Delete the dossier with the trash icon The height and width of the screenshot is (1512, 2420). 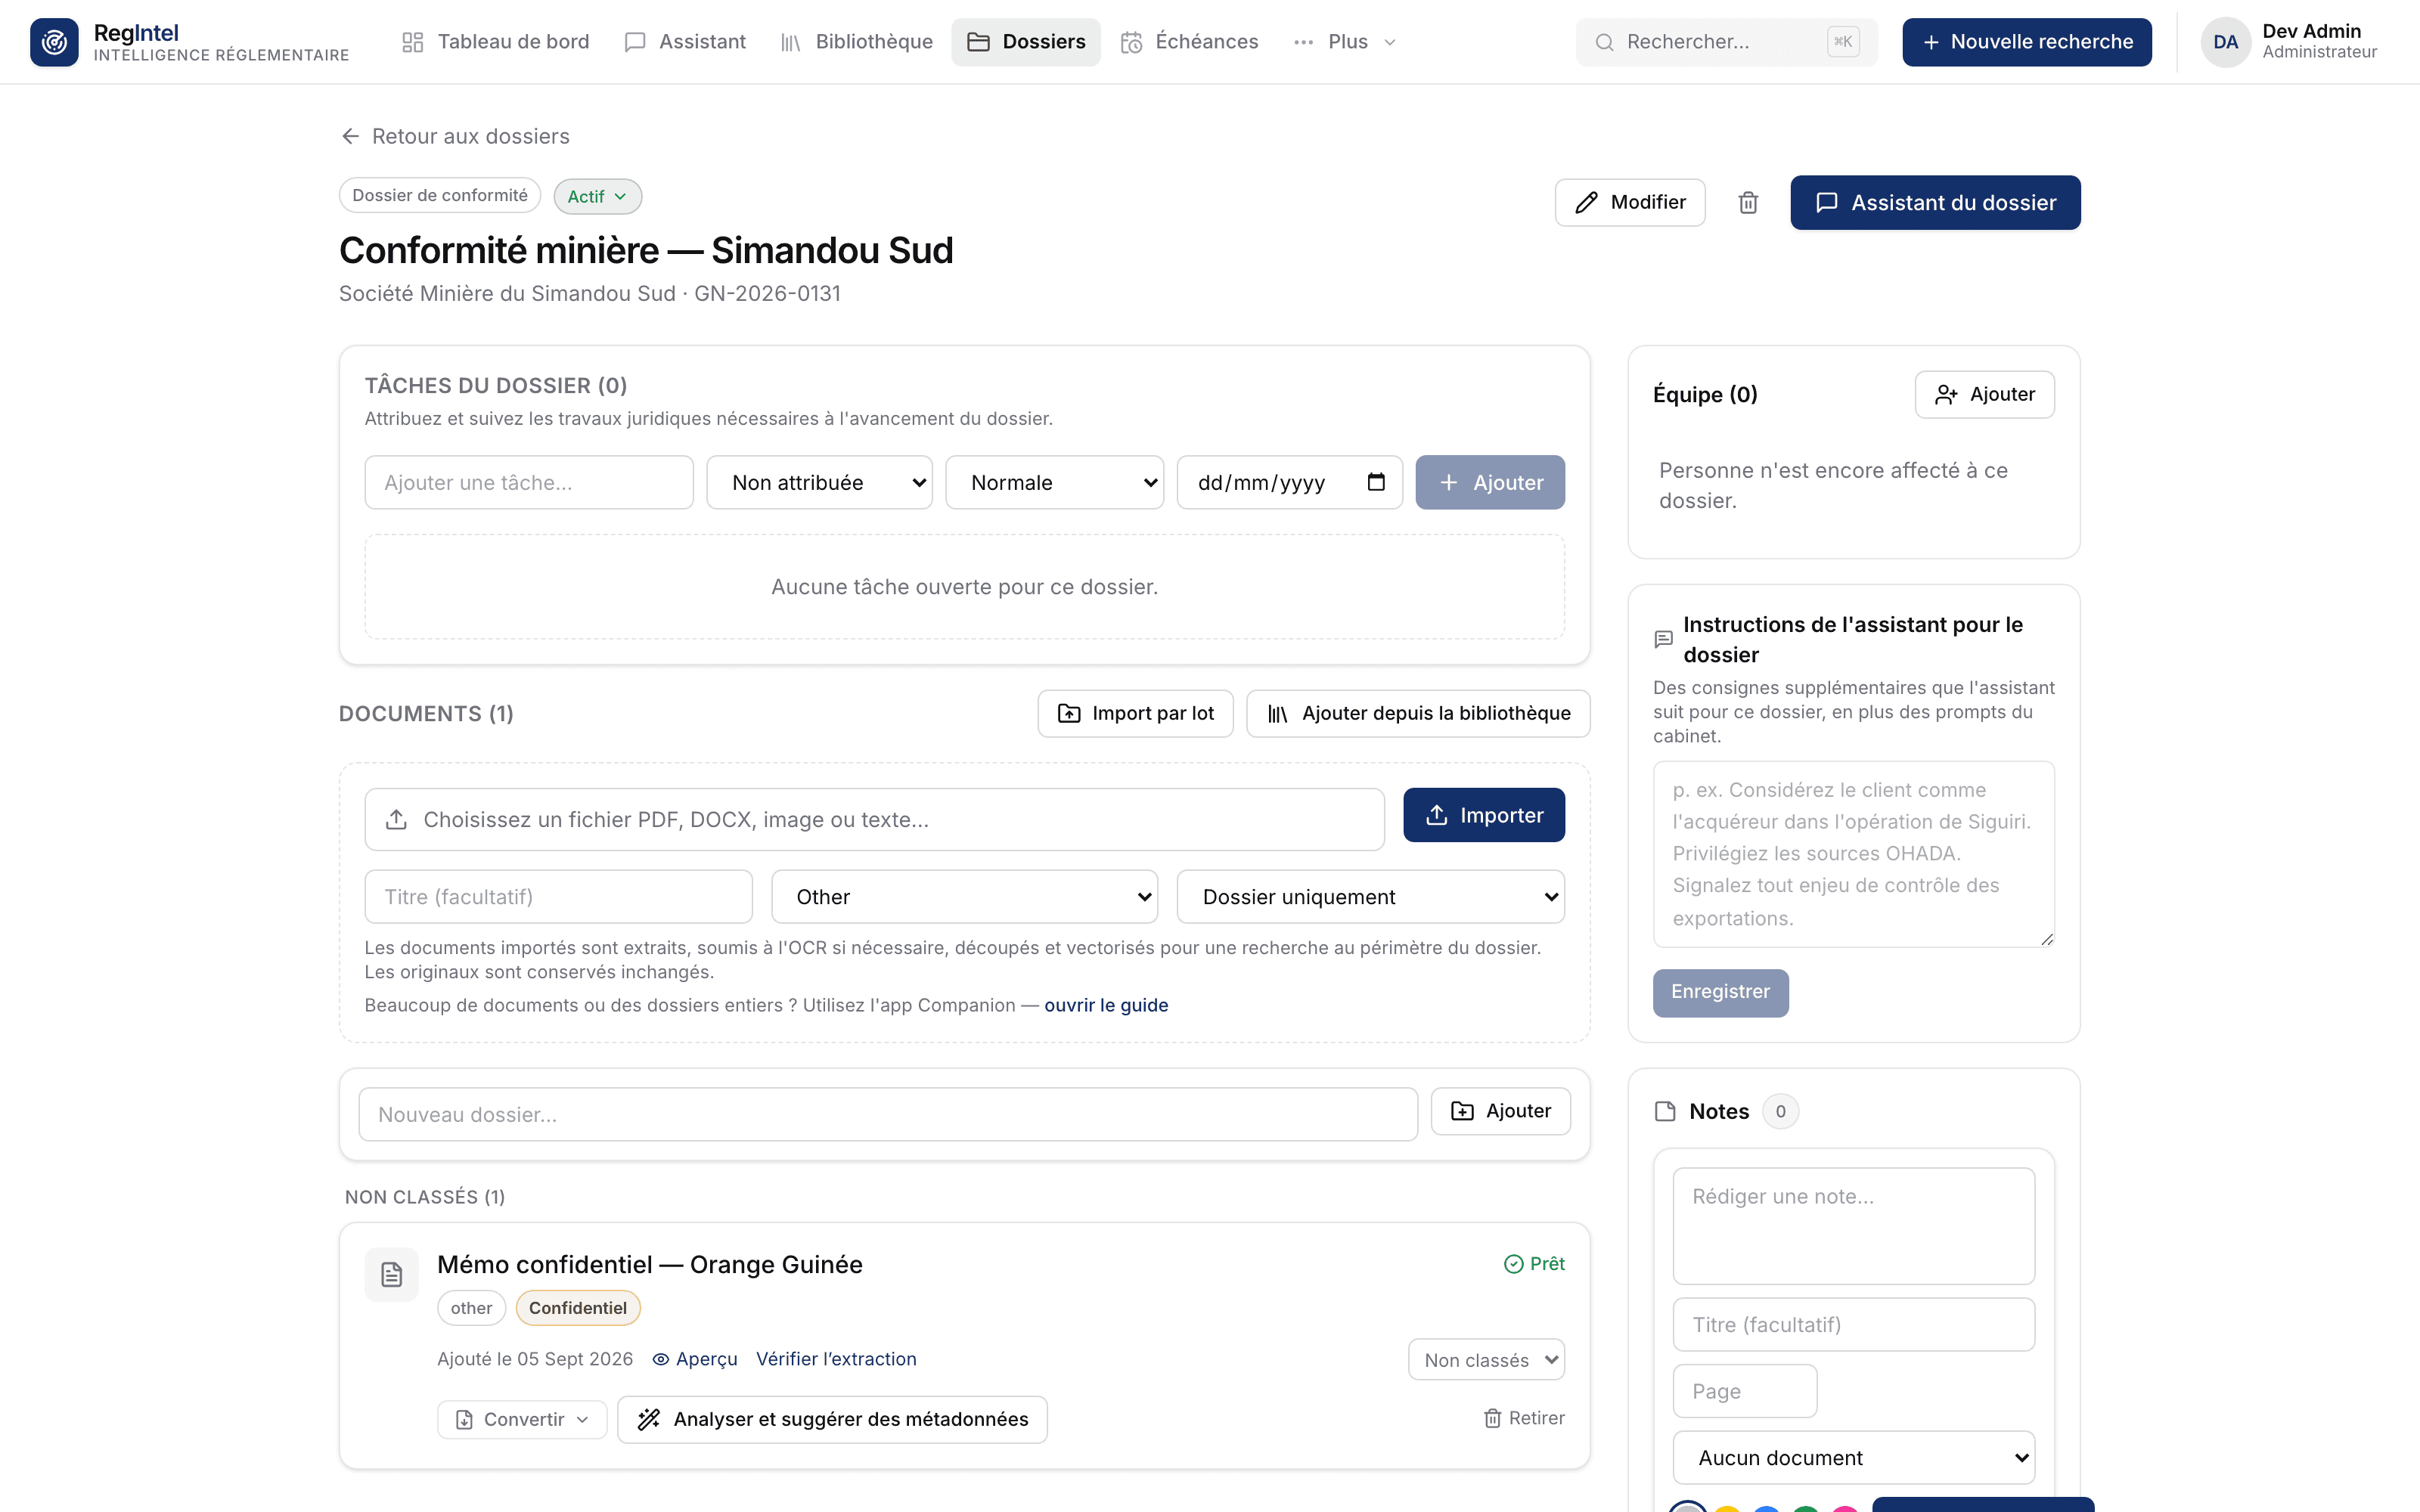click(x=1748, y=203)
